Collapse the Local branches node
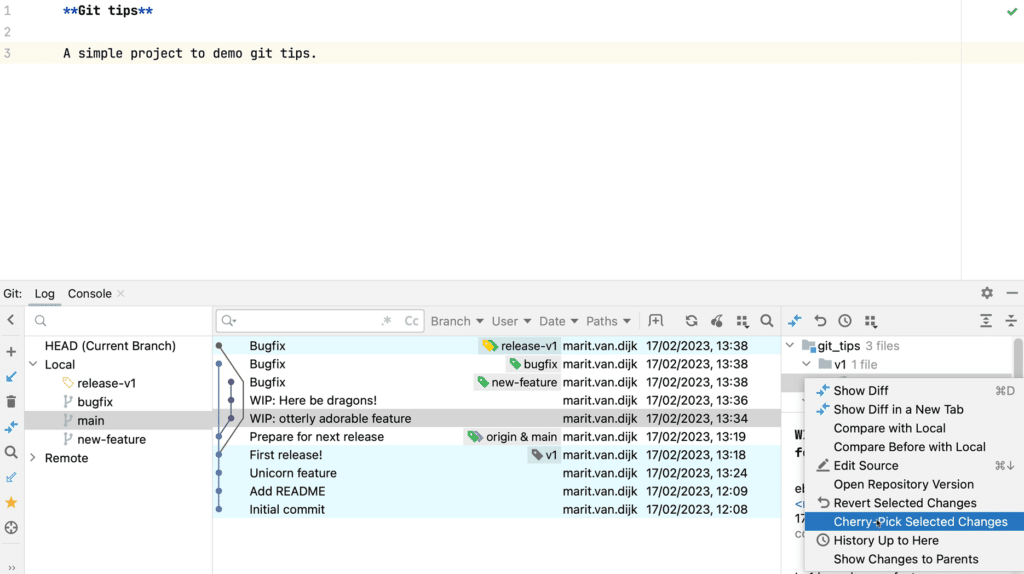The image size is (1024, 574). (33, 364)
